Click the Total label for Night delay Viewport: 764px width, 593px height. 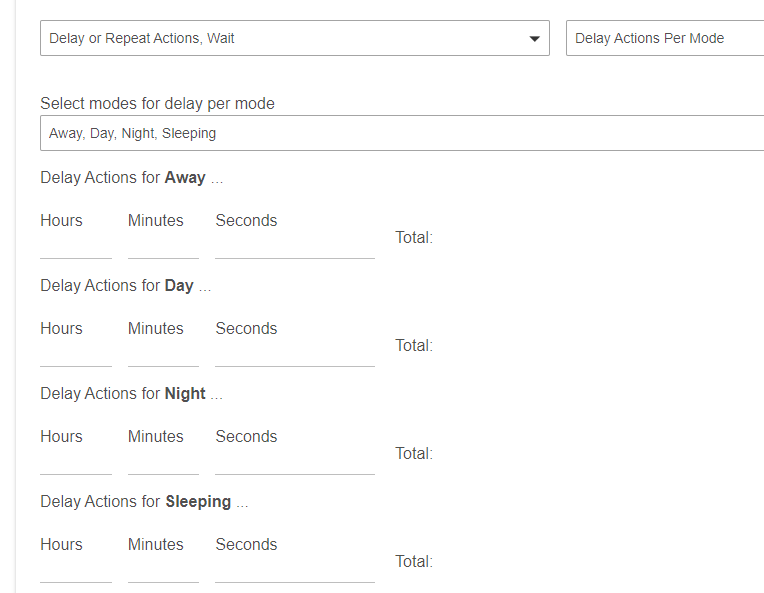(414, 454)
